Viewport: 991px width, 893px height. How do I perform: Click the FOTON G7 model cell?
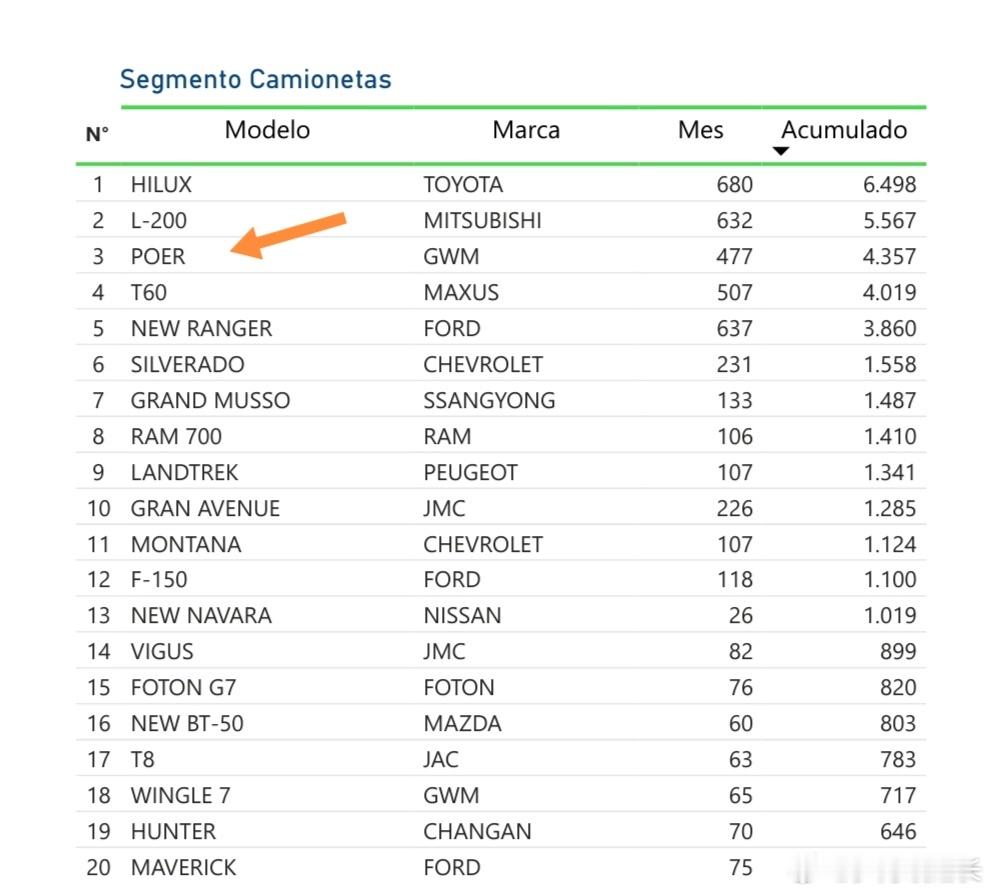click(x=183, y=688)
